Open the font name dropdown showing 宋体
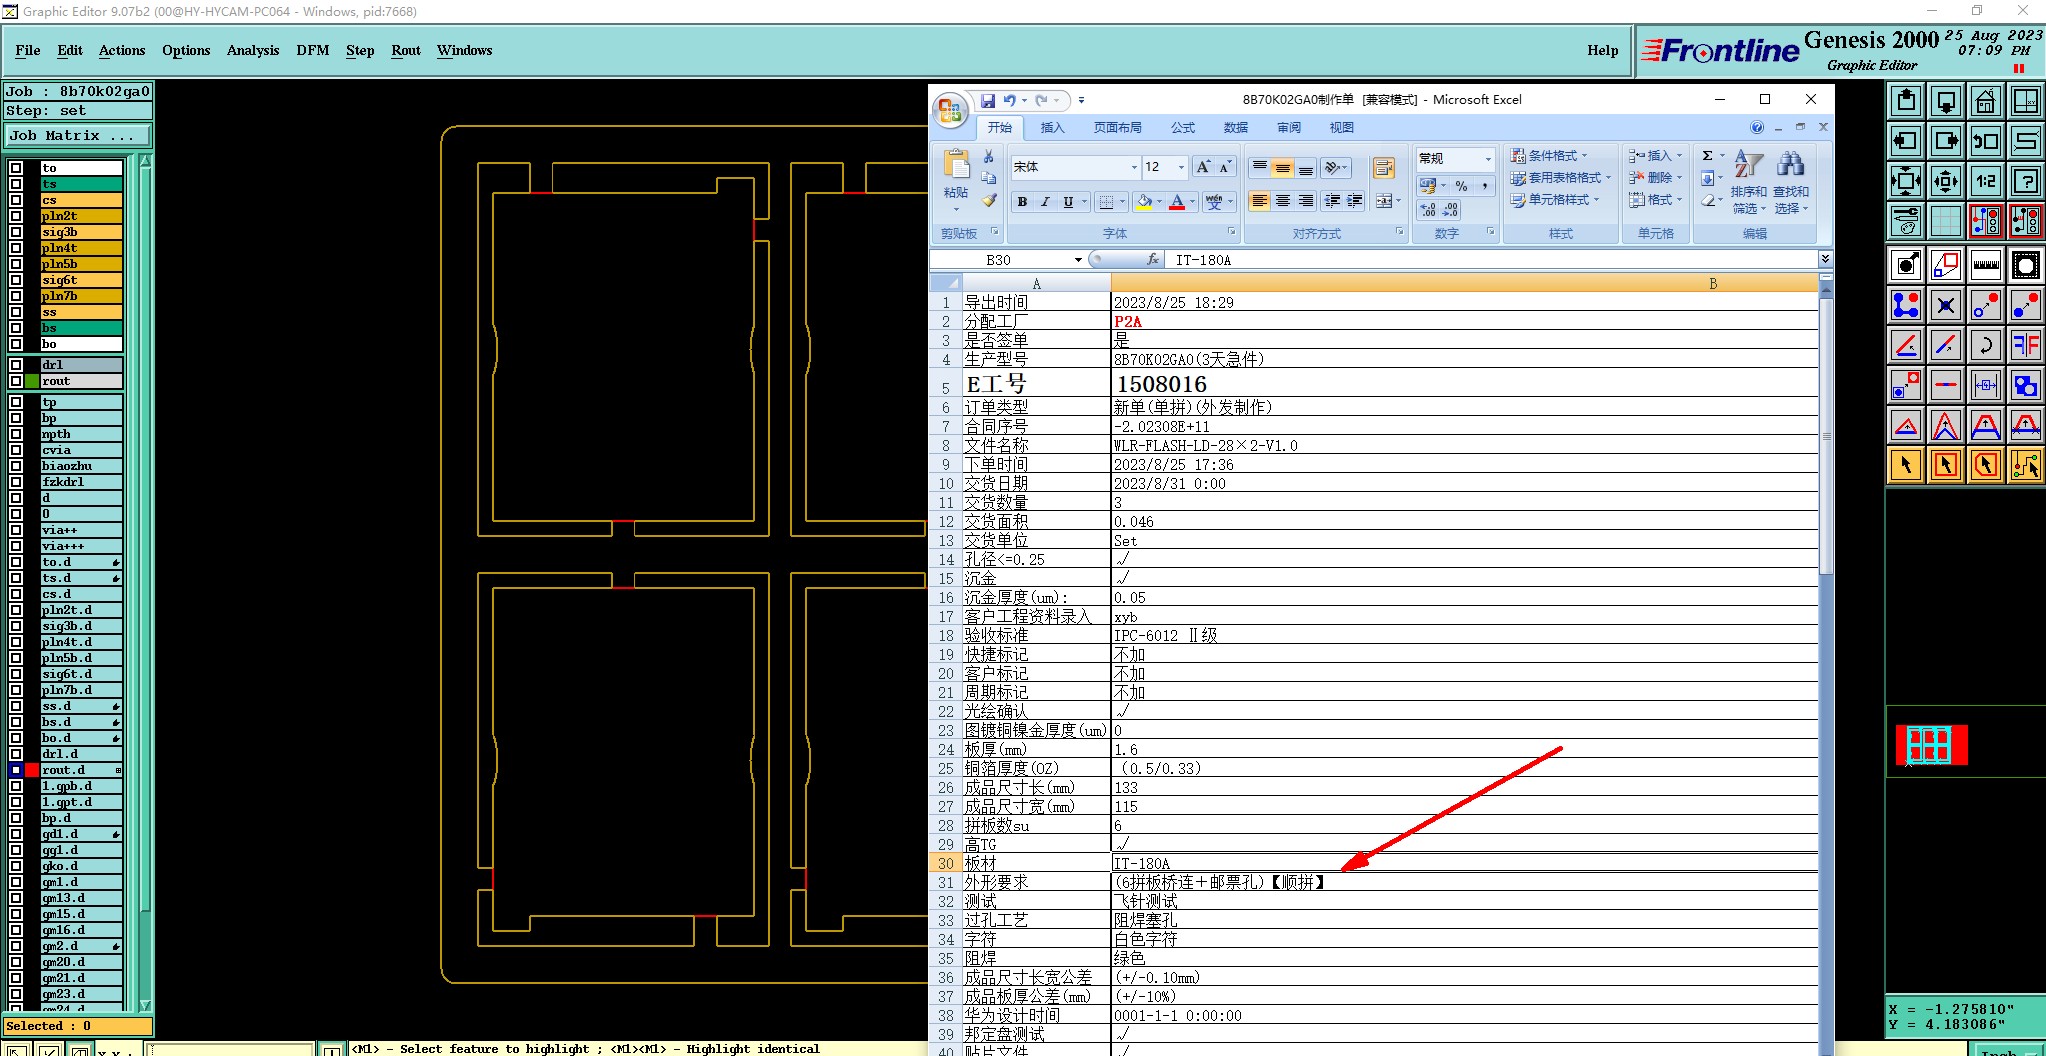The height and width of the screenshot is (1056, 2046). pos(1134,167)
